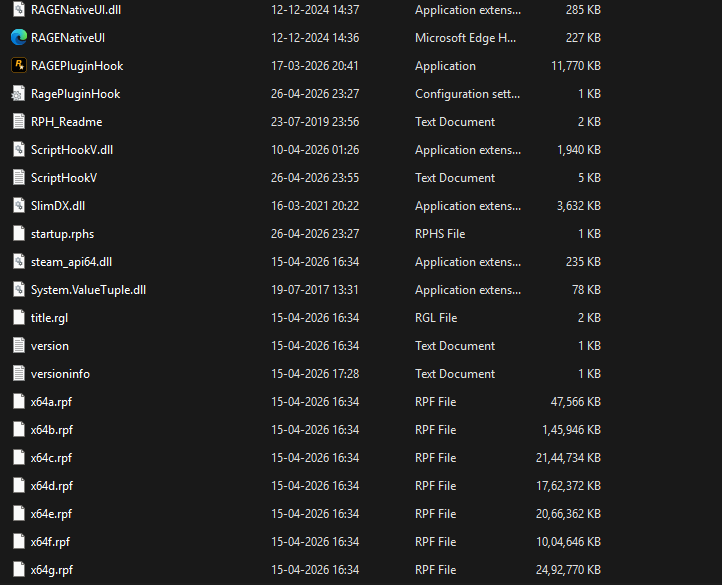
Task: Click the ScriptHookV text document icon
Action: point(19,178)
